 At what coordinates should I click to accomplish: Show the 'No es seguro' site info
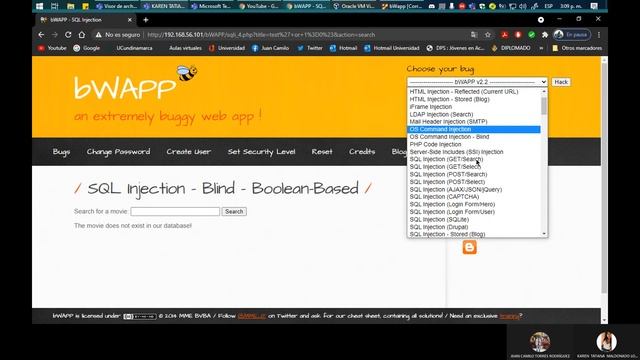pyautogui.click(x=118, y=35)
